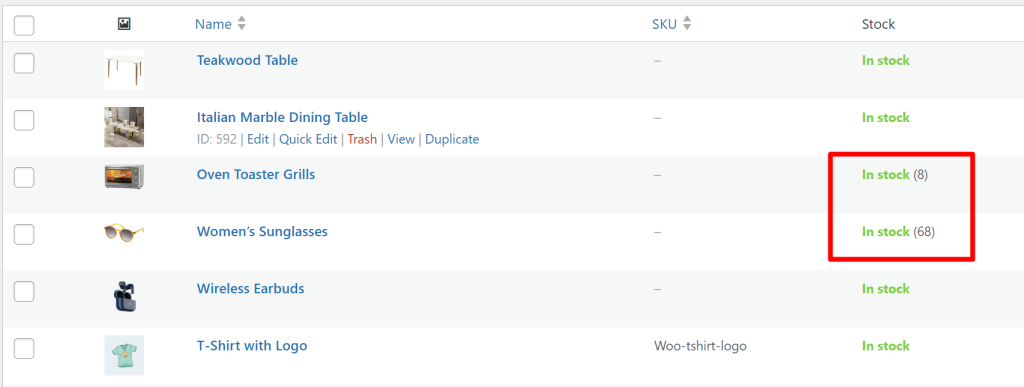Open the Oven Toaster Grills thumbnail

click(124, 176)
